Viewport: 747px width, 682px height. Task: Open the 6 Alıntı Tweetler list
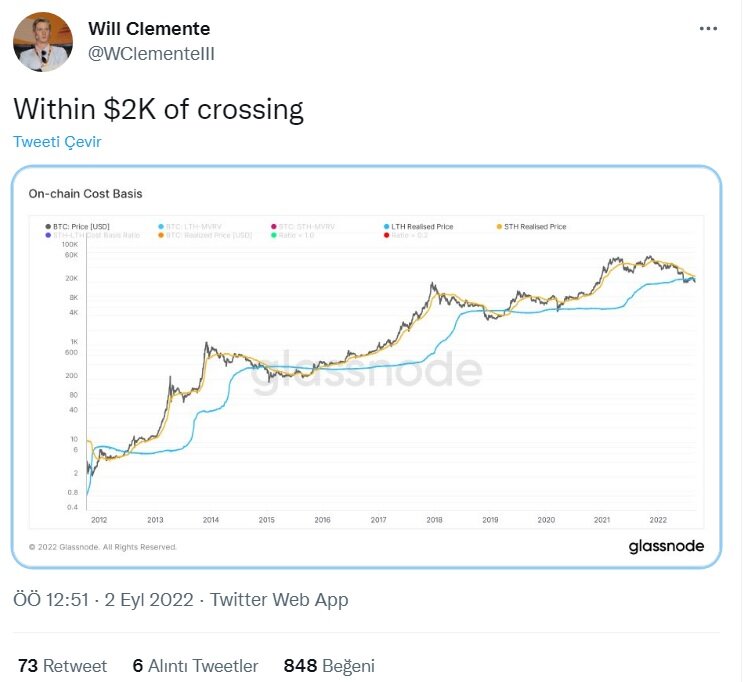click(x=195, y=665)
